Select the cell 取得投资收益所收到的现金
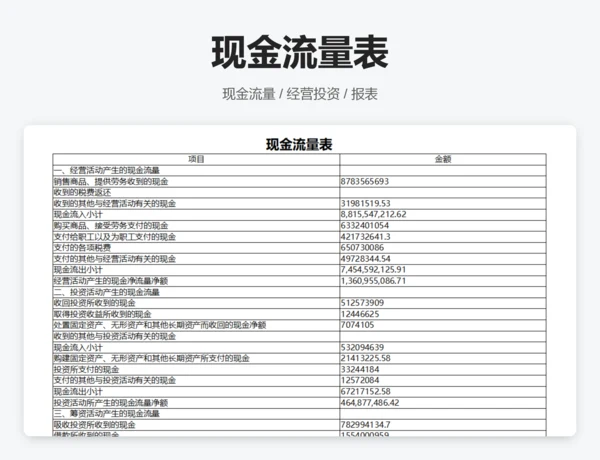The image size is (600, 460). click(x=196, y=314)
